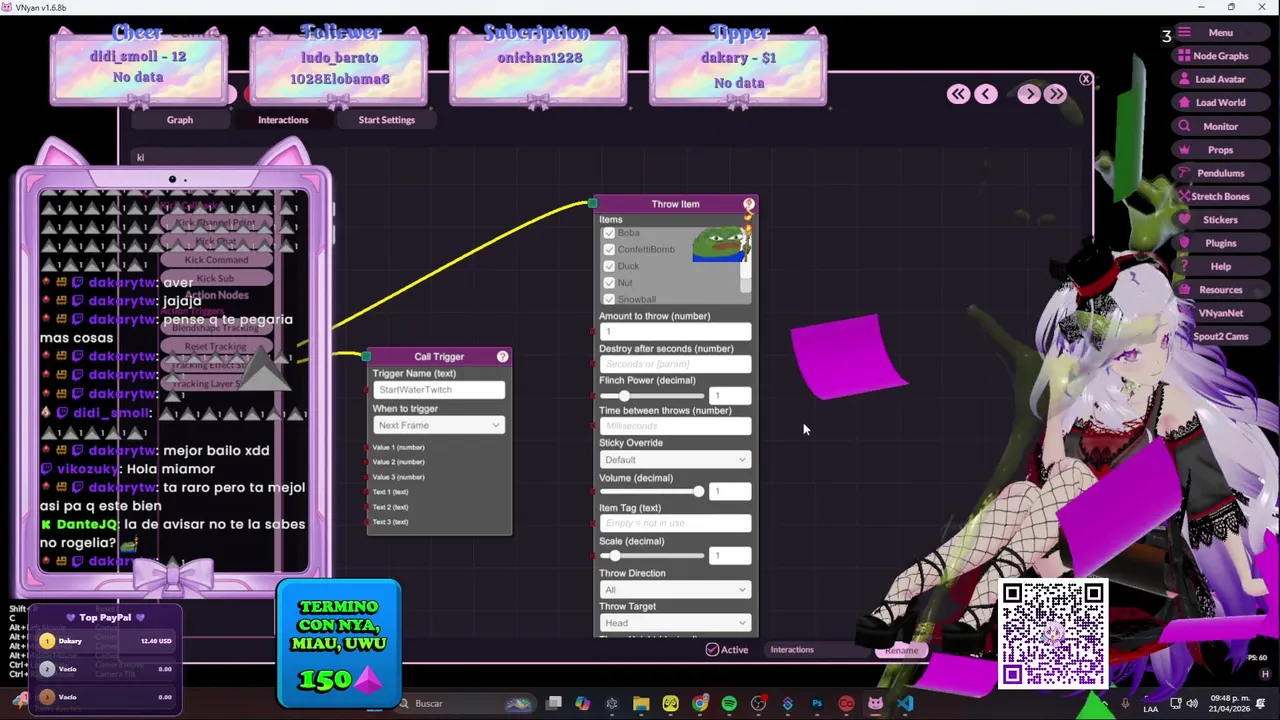Open the Spout2 Cams sidebar button

click(1220, 336)
